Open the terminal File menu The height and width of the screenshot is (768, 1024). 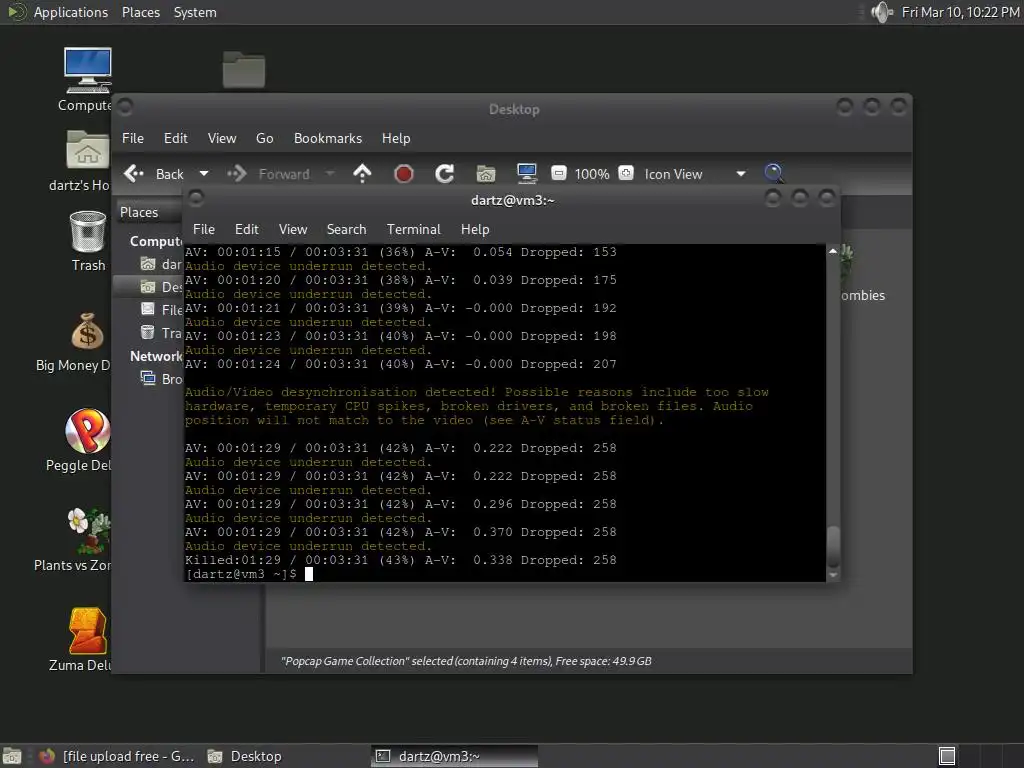pyautogui.click(x=204, y=229)
